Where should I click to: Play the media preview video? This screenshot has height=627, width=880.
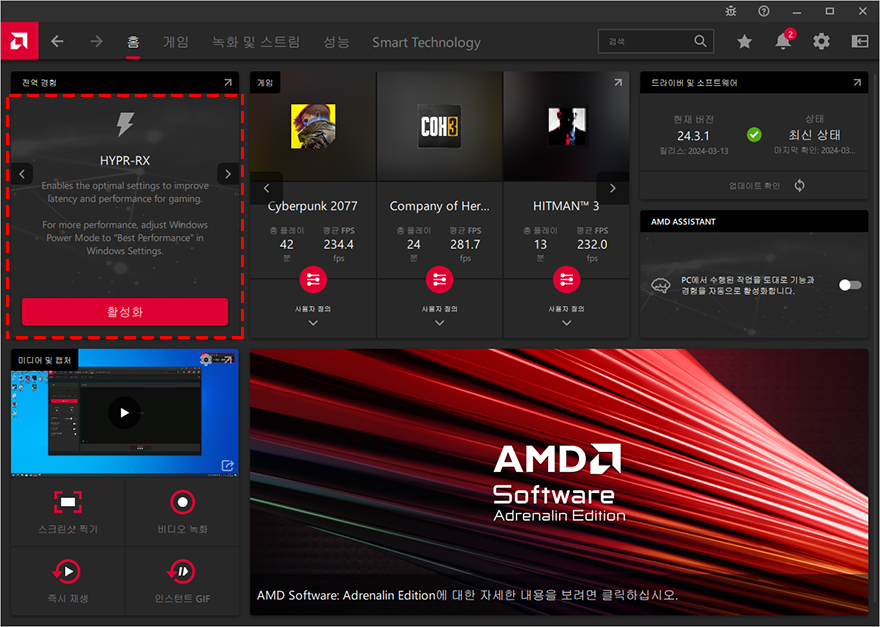click(x=124, y=413)
